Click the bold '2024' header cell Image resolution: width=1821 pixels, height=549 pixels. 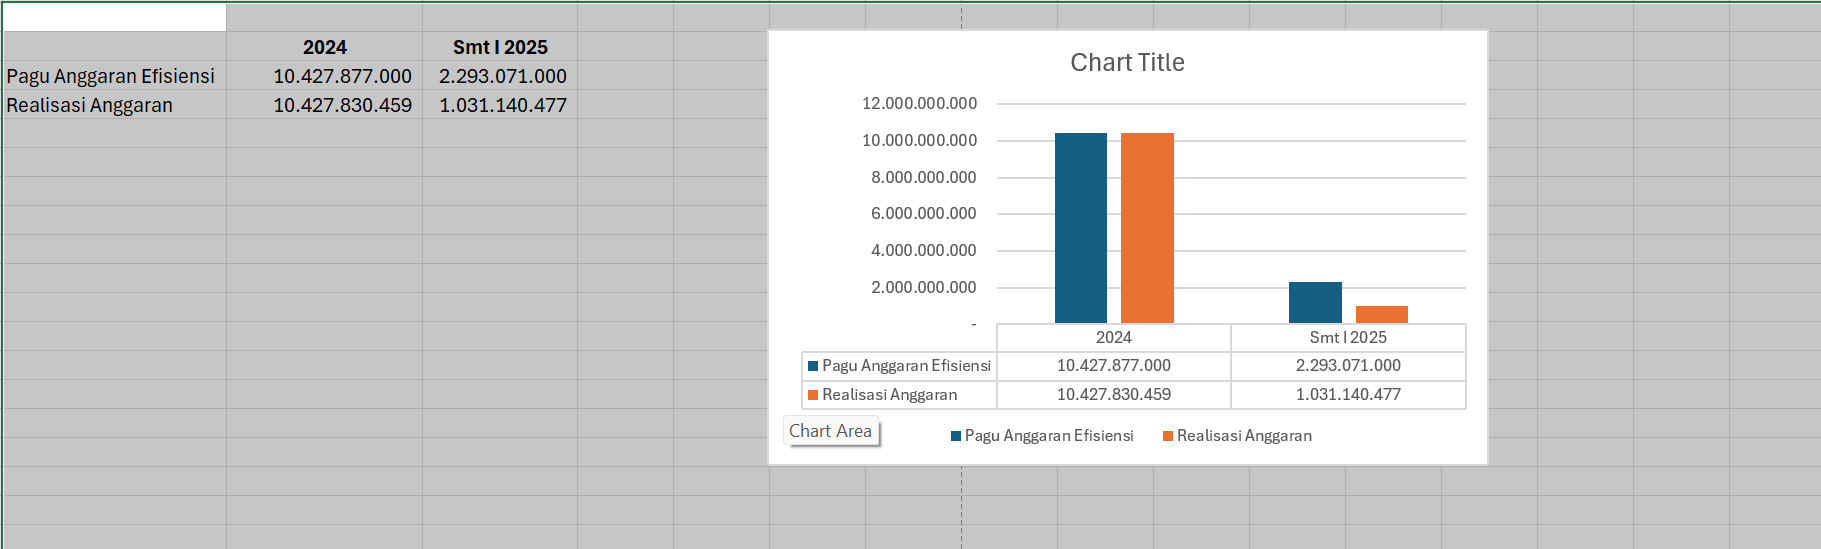[x=324, y=47]
